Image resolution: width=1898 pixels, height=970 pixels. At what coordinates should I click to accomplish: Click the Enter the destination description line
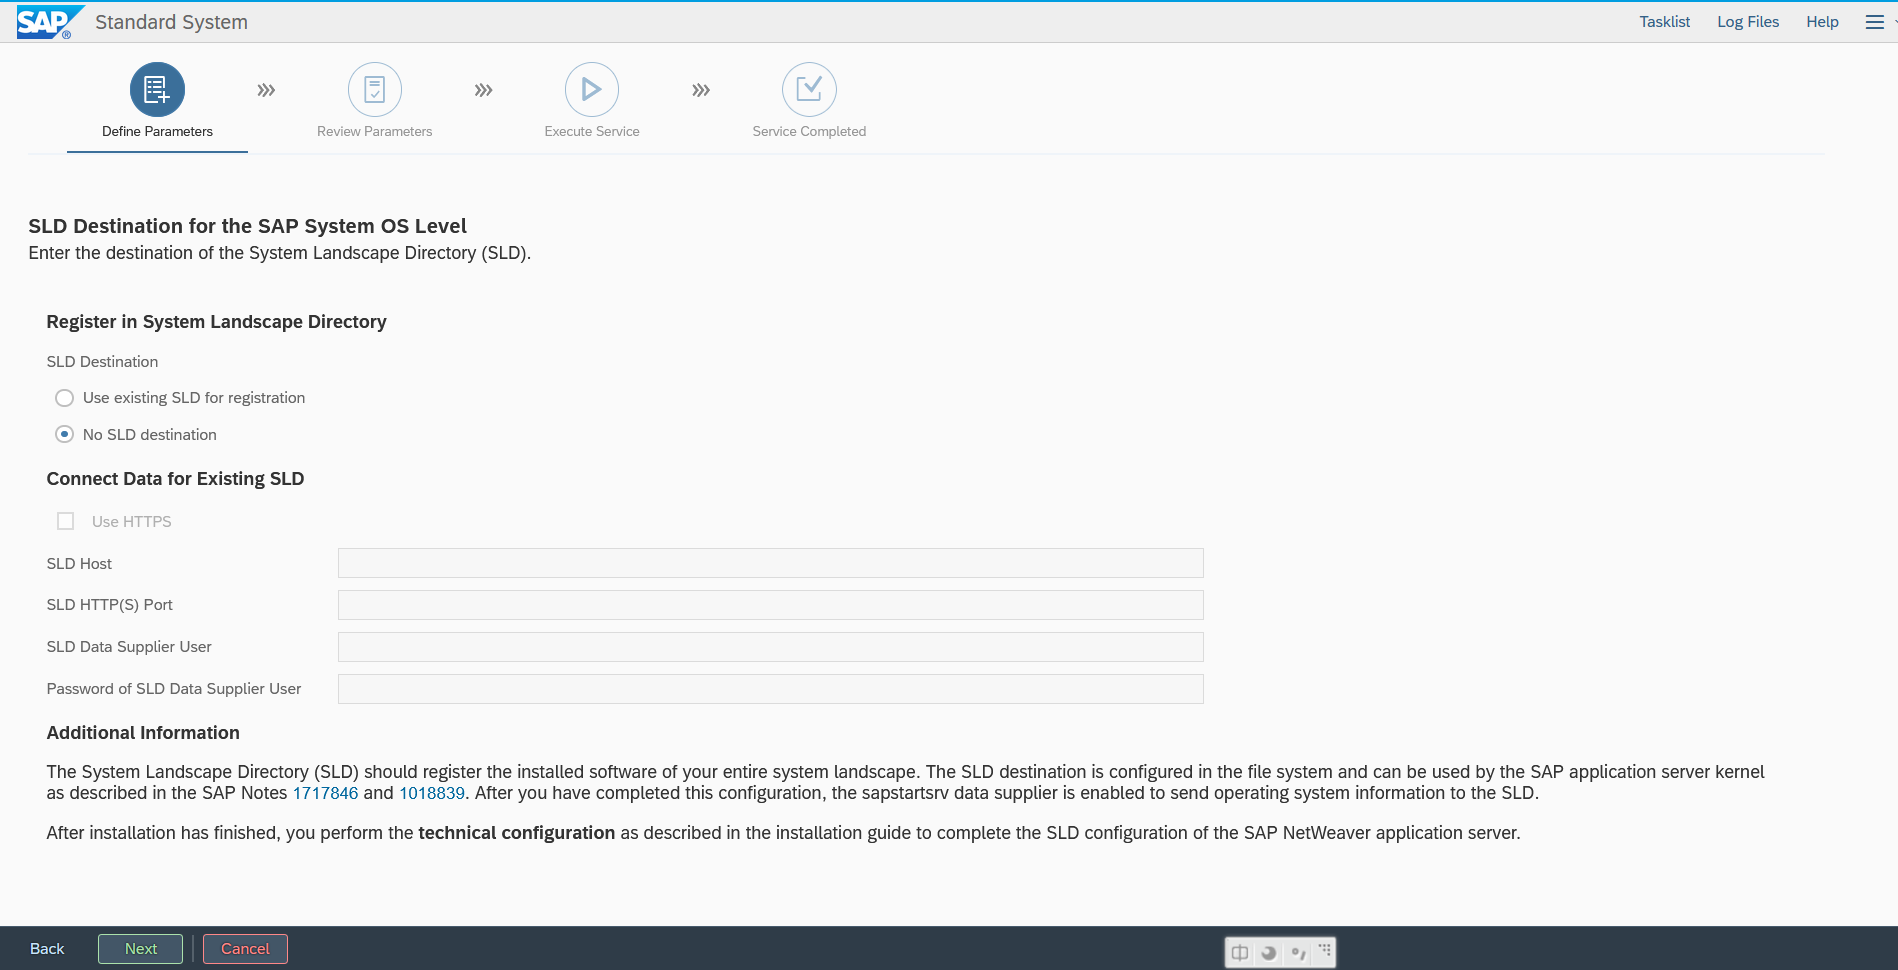[x=279, y=253]
